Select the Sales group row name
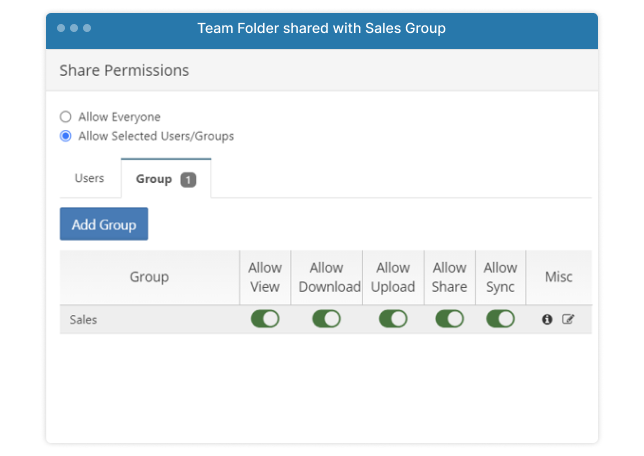The width and height of the screenshot is (644, 456). 83,320
